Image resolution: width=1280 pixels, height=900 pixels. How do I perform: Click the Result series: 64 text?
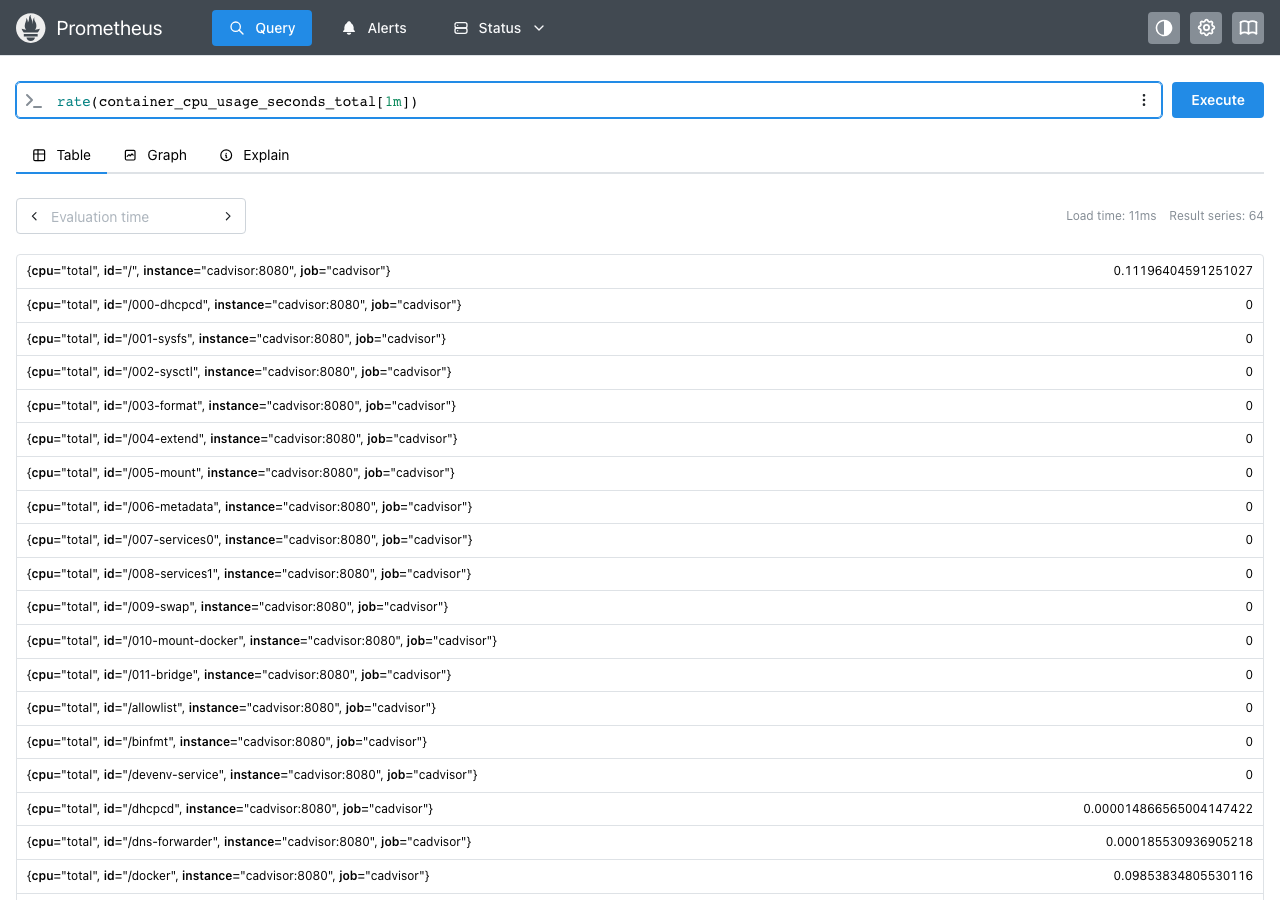click(x=1216, y=216)
